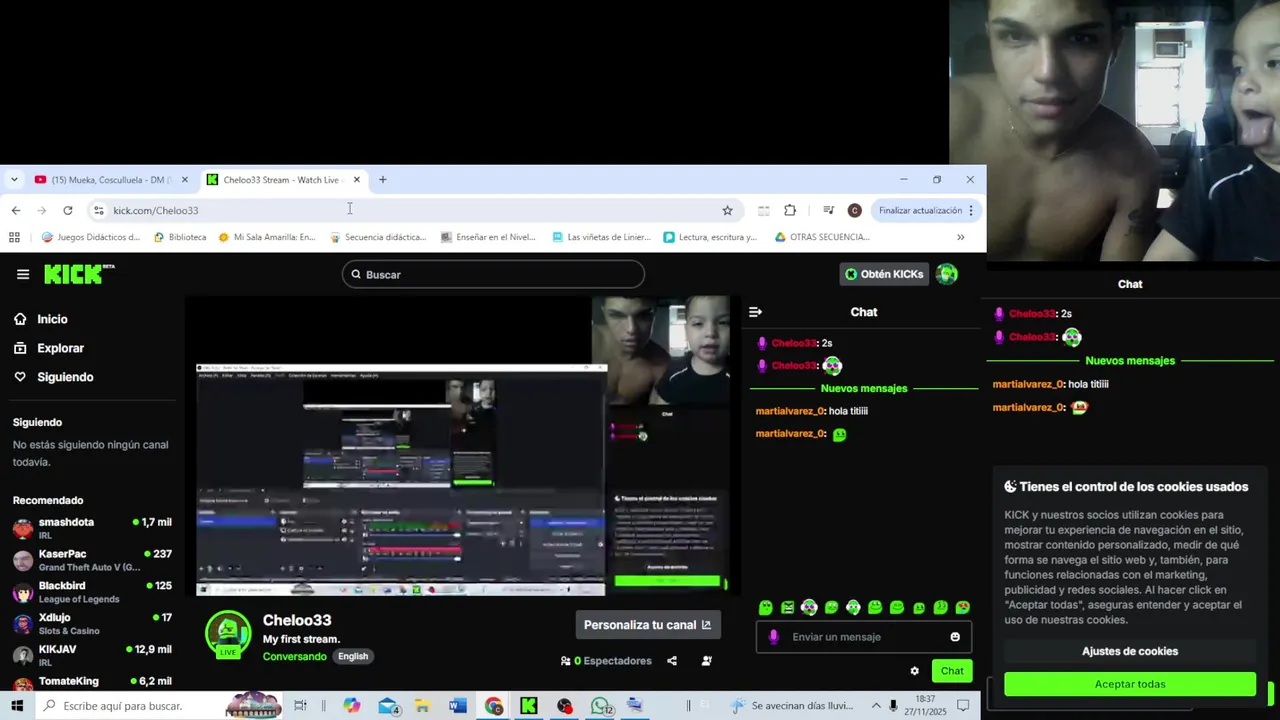Open Secuencia didáctica bookmark
Viewport: 1280px width, 720px height.
(378, 237)
